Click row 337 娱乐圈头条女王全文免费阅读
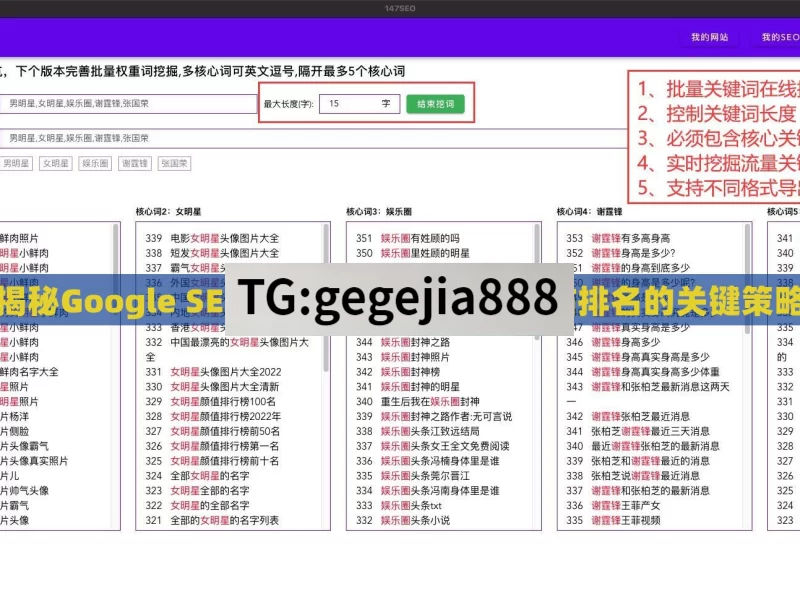The width and height of the screenshot is (800, 600). [x=433, y=446]
